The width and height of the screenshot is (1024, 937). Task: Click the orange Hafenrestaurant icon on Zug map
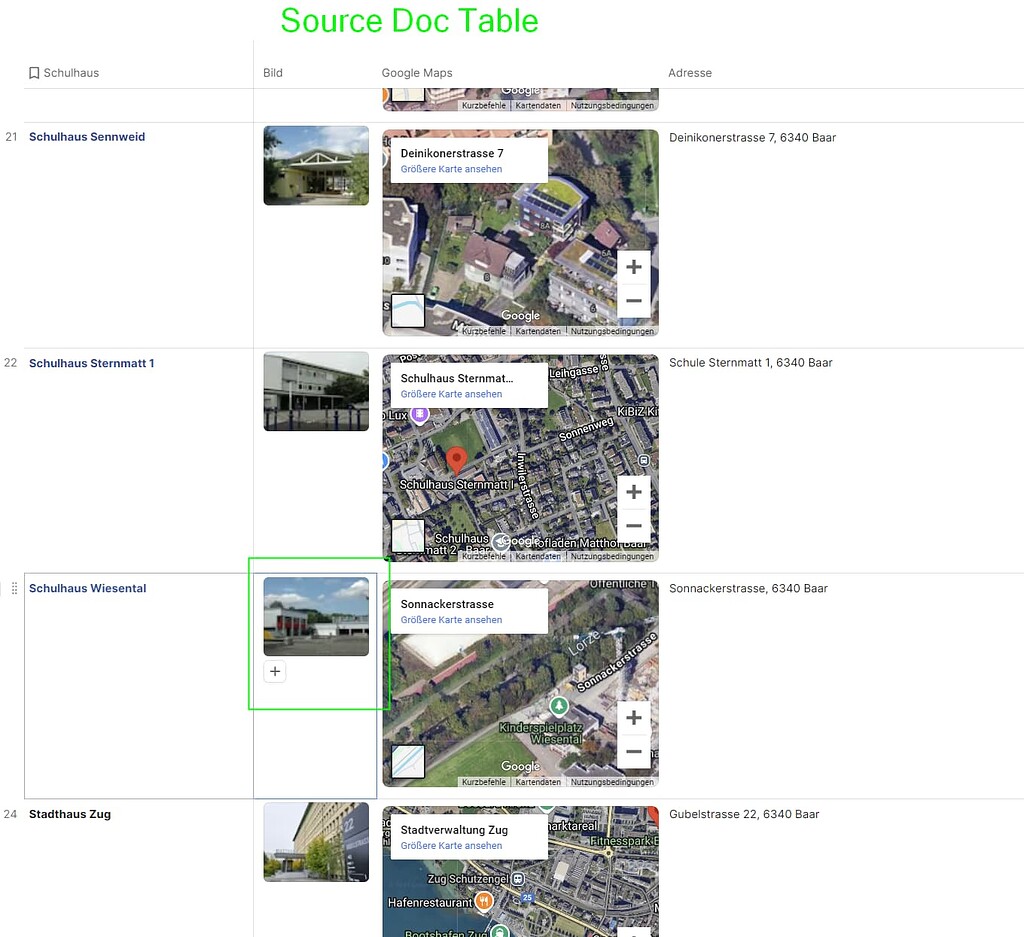pyautogui.click(x=482, y=901)
